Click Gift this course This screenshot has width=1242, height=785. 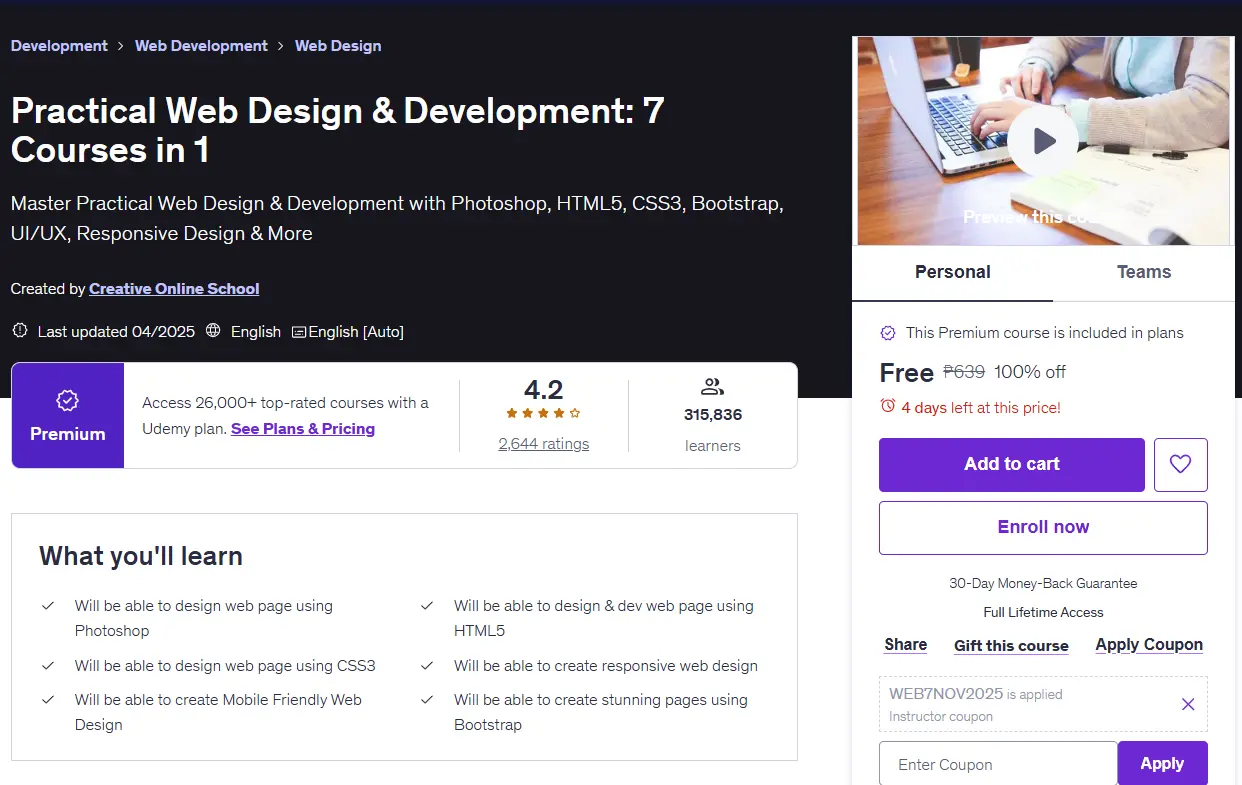[1011, 646]
